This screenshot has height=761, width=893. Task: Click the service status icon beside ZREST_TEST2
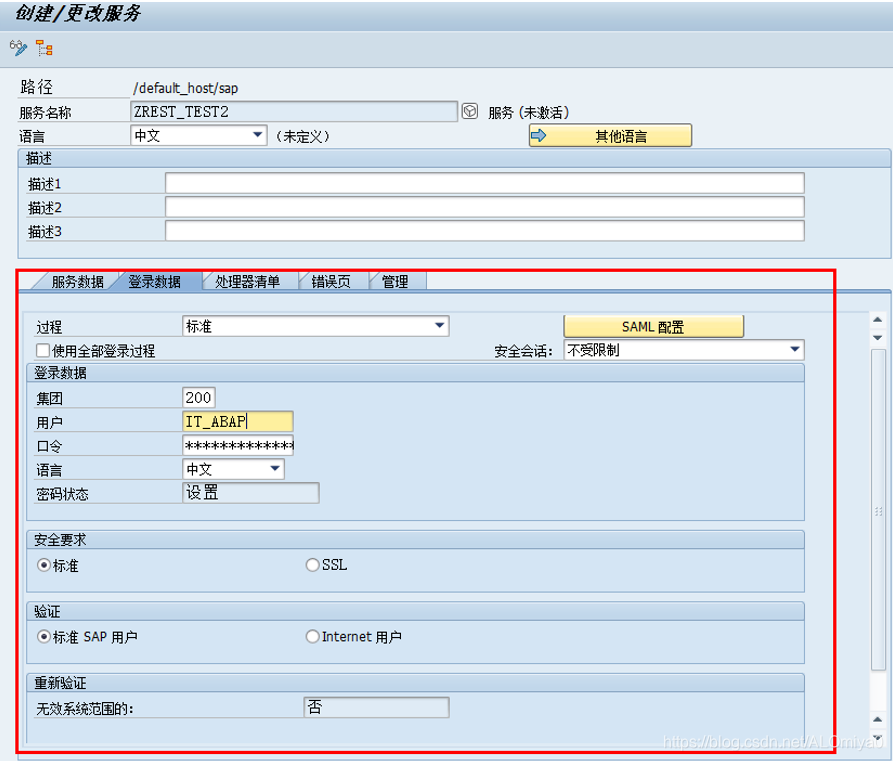click(470, 111)
